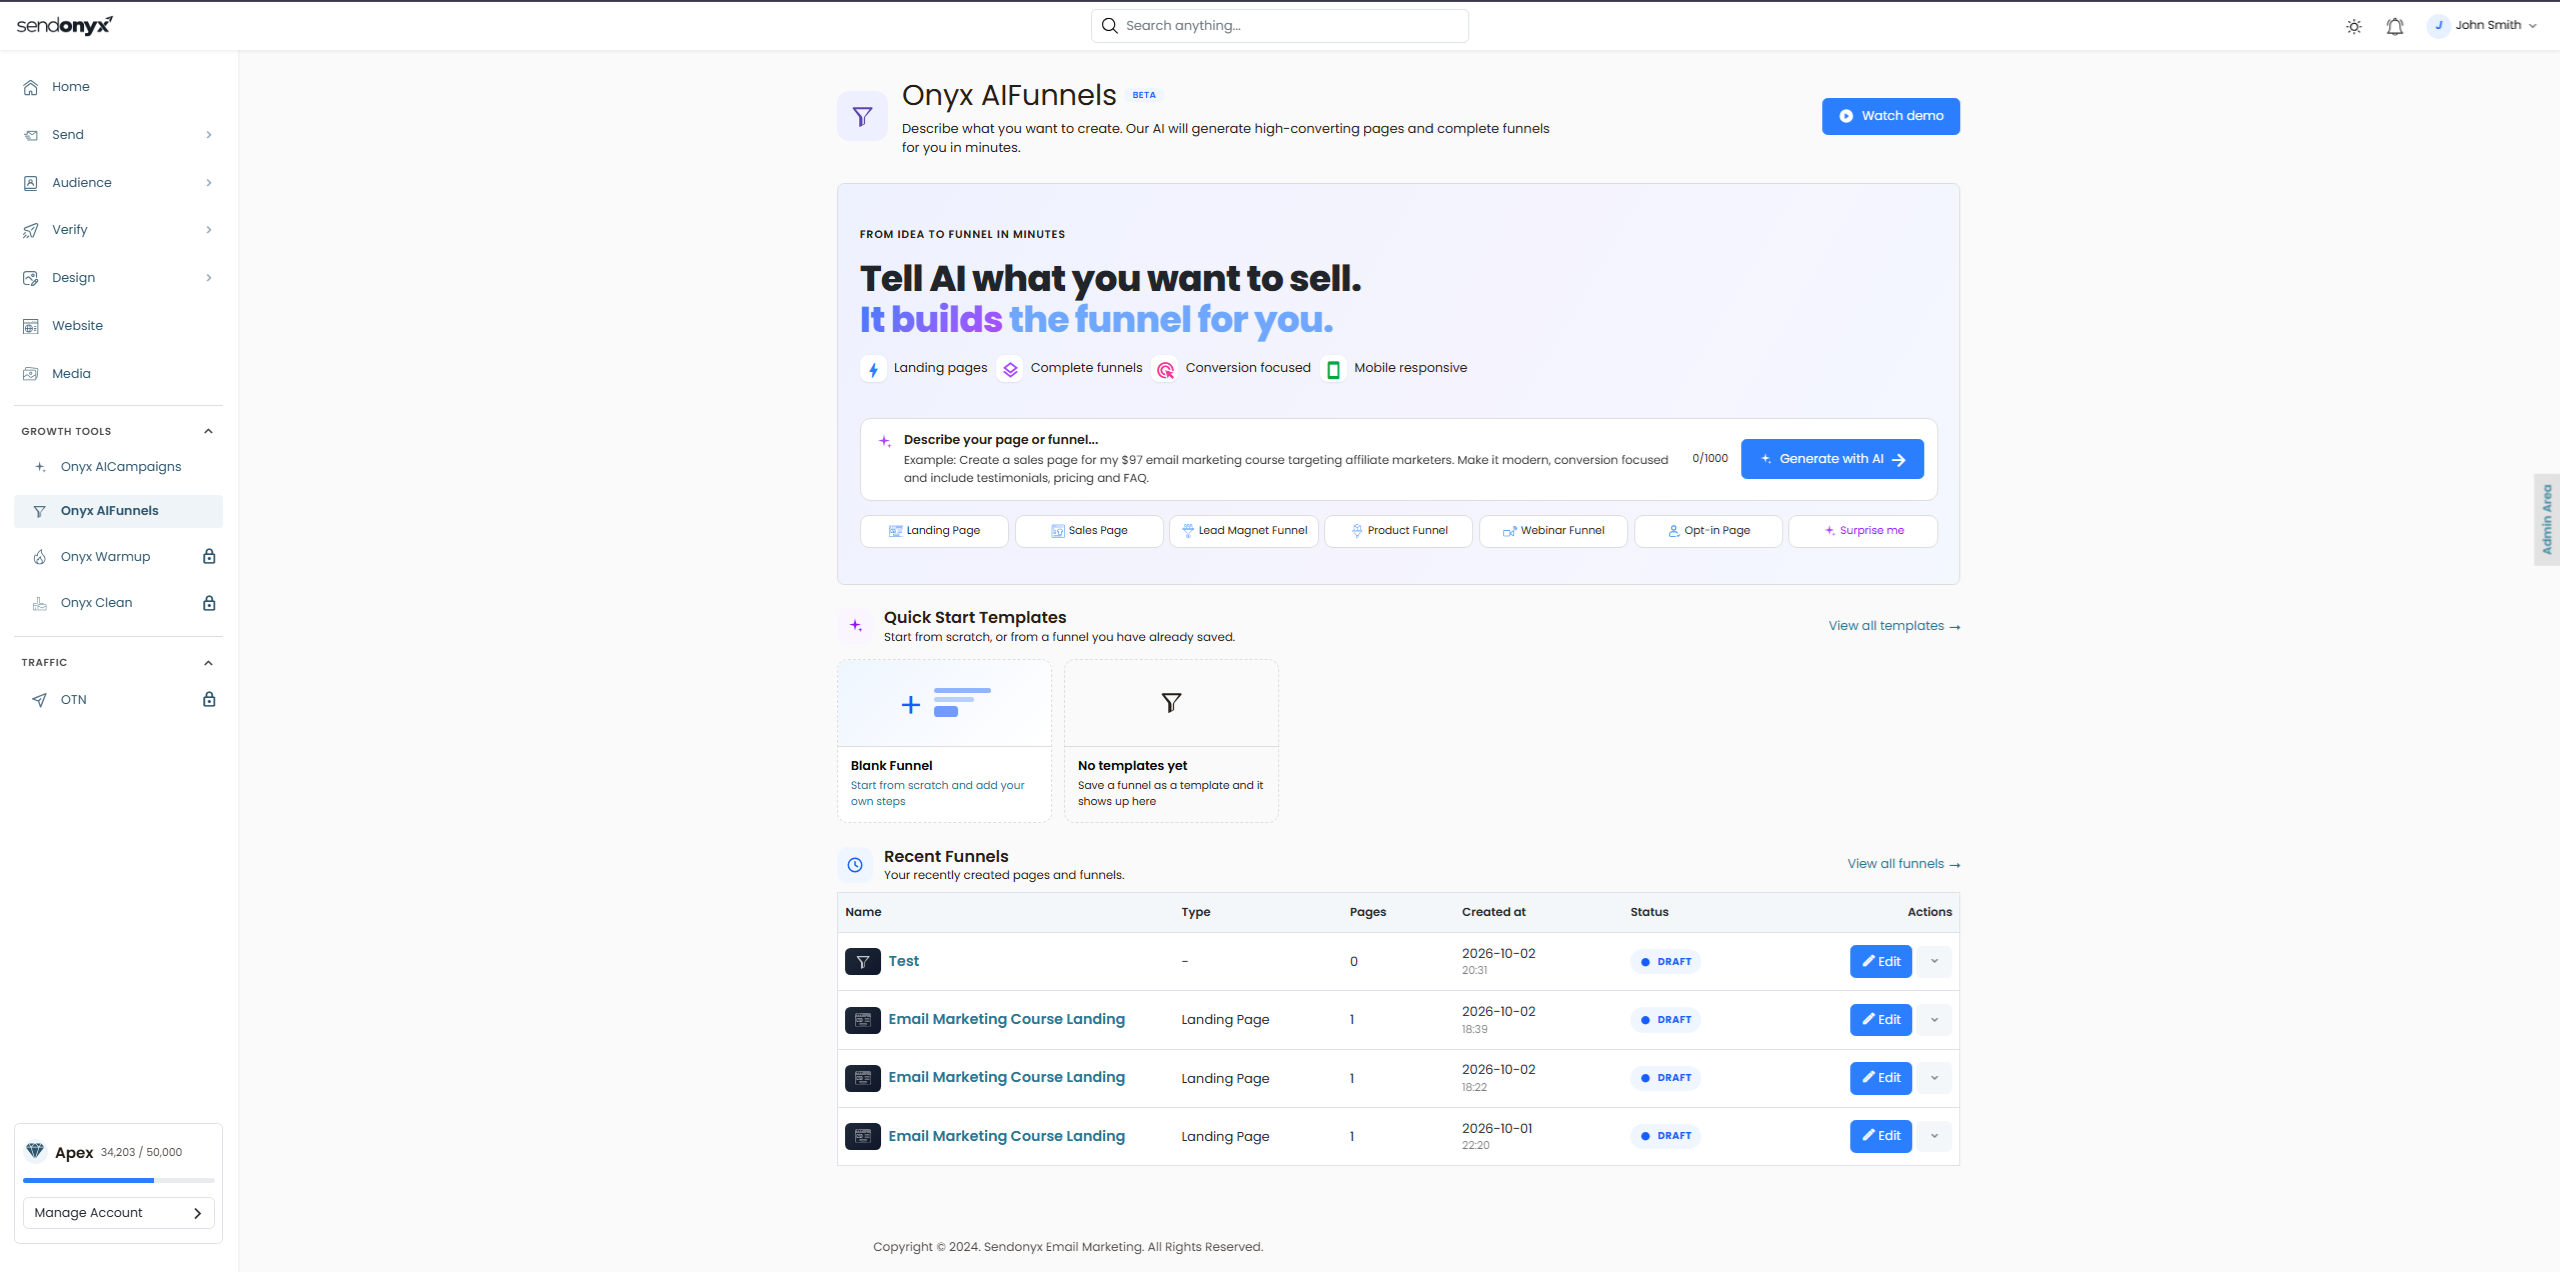Click the Sendonyx logo
Image resolution: width=2560 pixels, height=1272 pixels.
pos(65,25)
